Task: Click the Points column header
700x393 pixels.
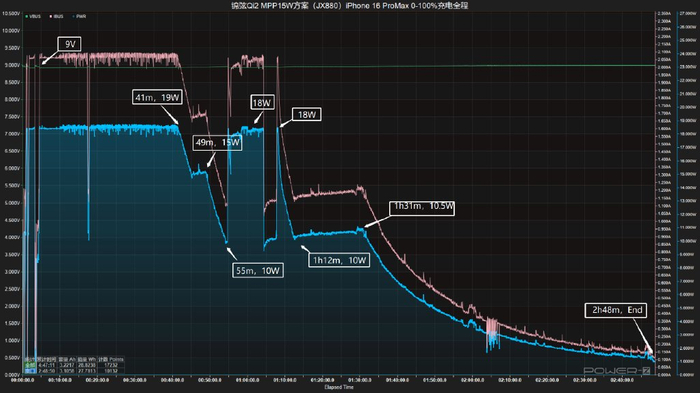Action: (x=111, y=359)
